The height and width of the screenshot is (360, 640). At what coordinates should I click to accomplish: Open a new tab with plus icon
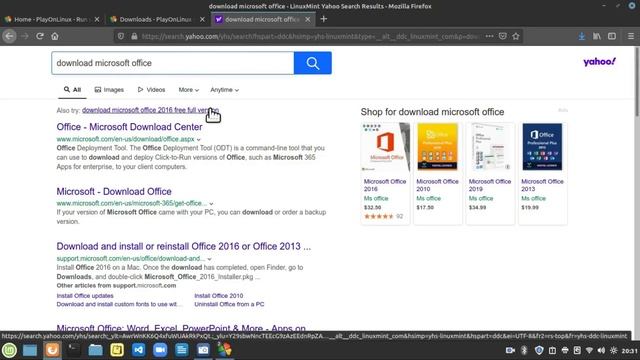[324, 19]
